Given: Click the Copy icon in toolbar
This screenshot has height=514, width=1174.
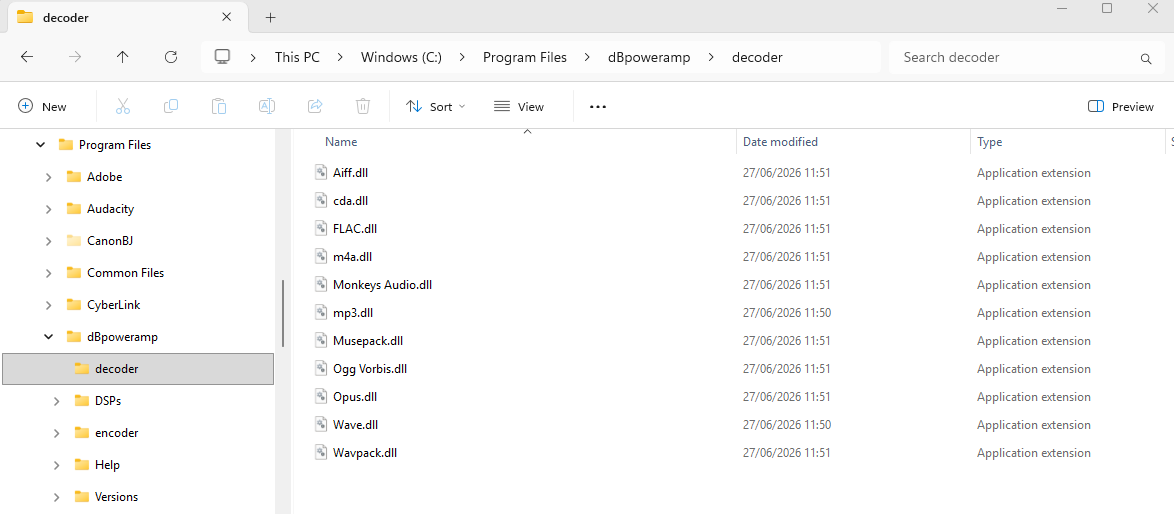Looking at the screenshot, I should (x=171, y=106).
